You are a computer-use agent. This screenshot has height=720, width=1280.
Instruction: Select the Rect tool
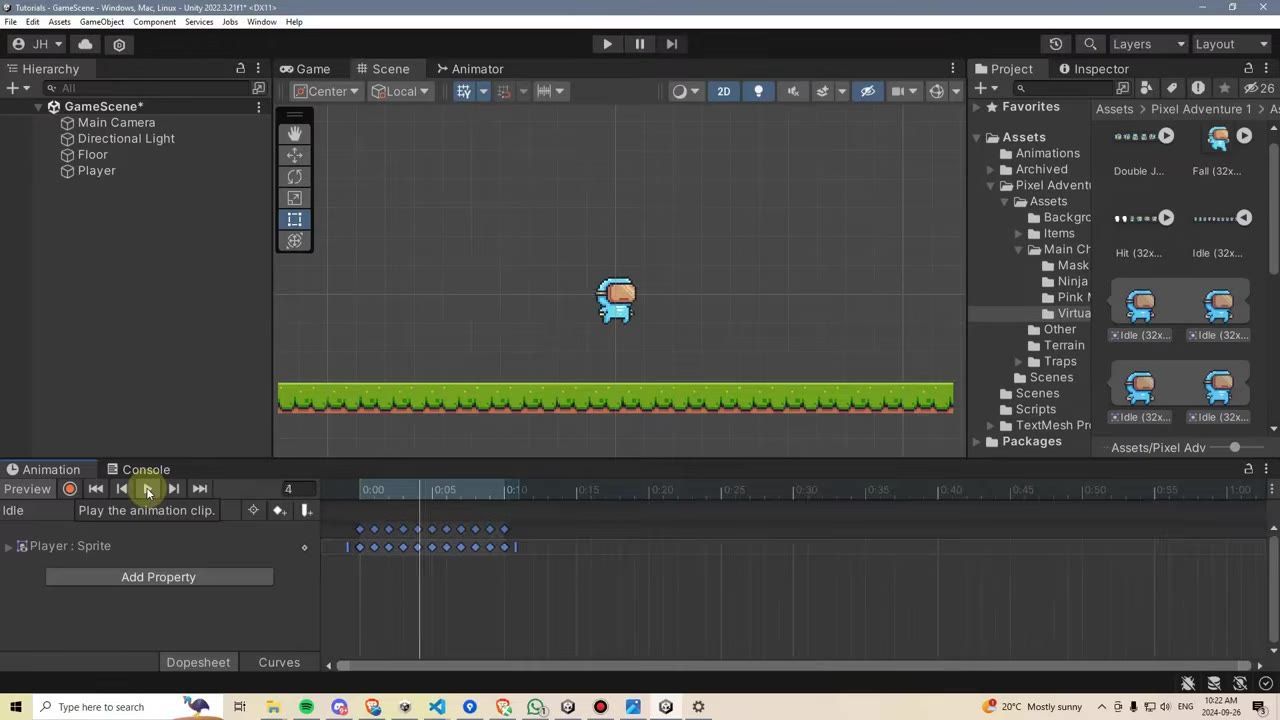(x=294, y=219)
